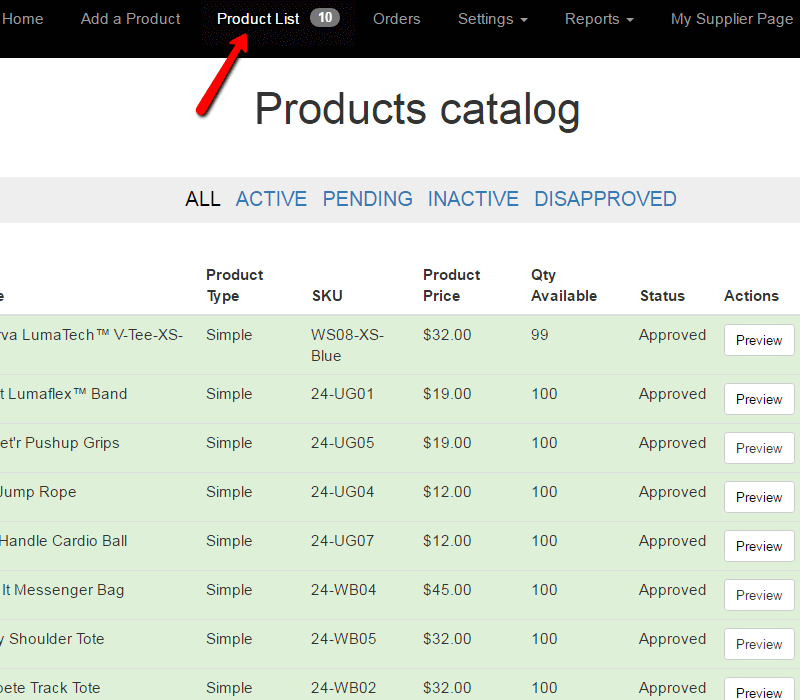800x700 pixels.
Task: Preview the Jump Rope product row
Action: click(759, 497)
